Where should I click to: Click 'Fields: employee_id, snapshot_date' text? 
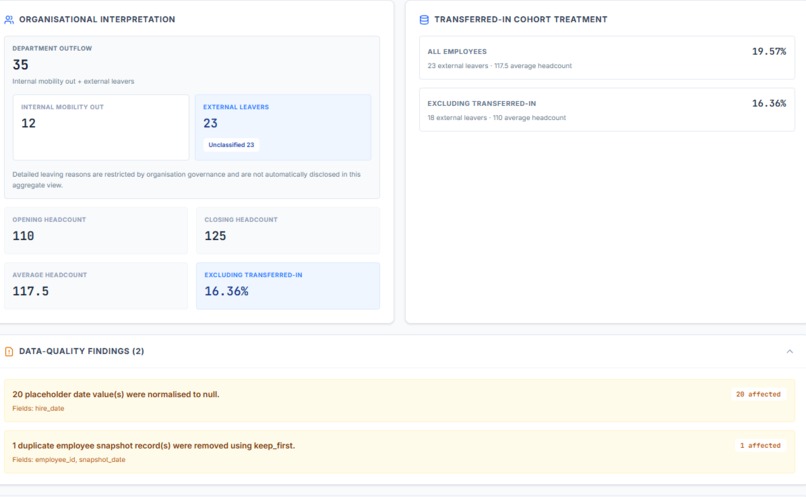click(x=69, y=459)
